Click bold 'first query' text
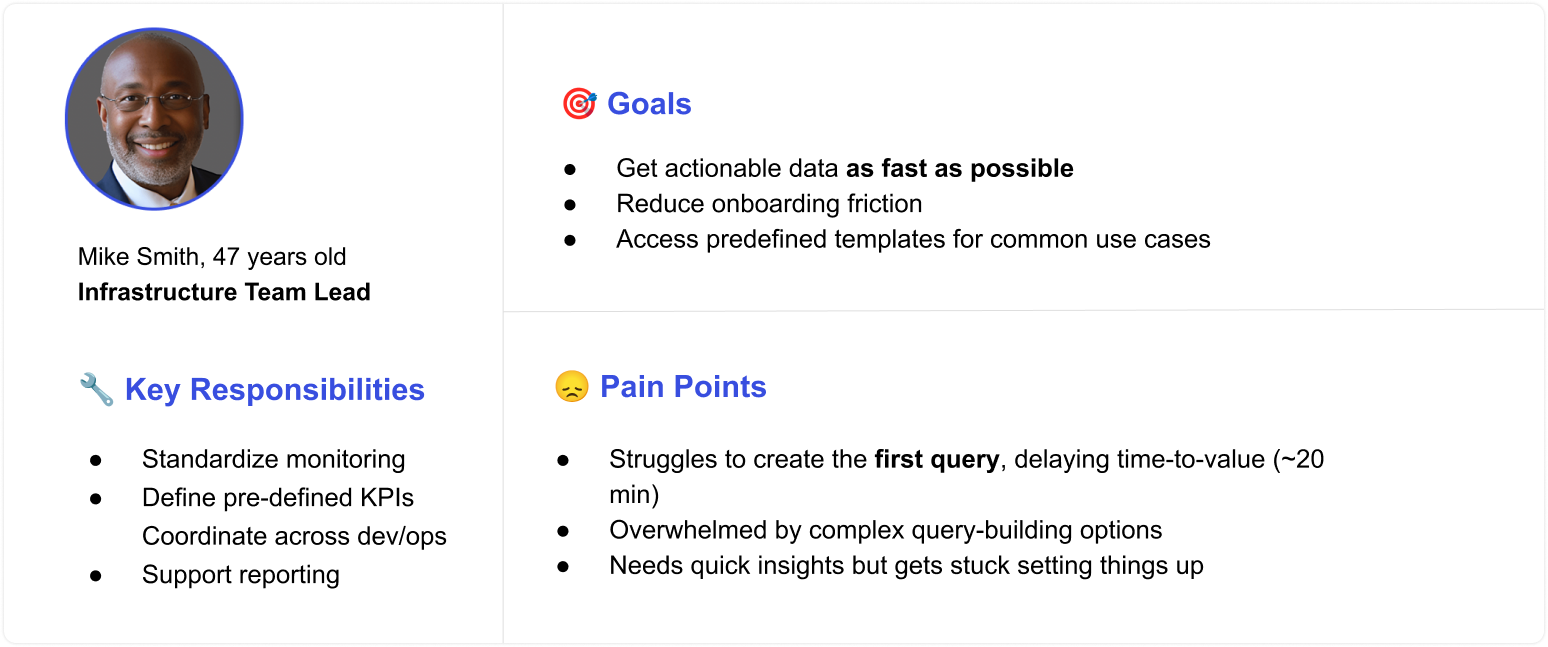The image size is (1548, 647). pos(936,459)
